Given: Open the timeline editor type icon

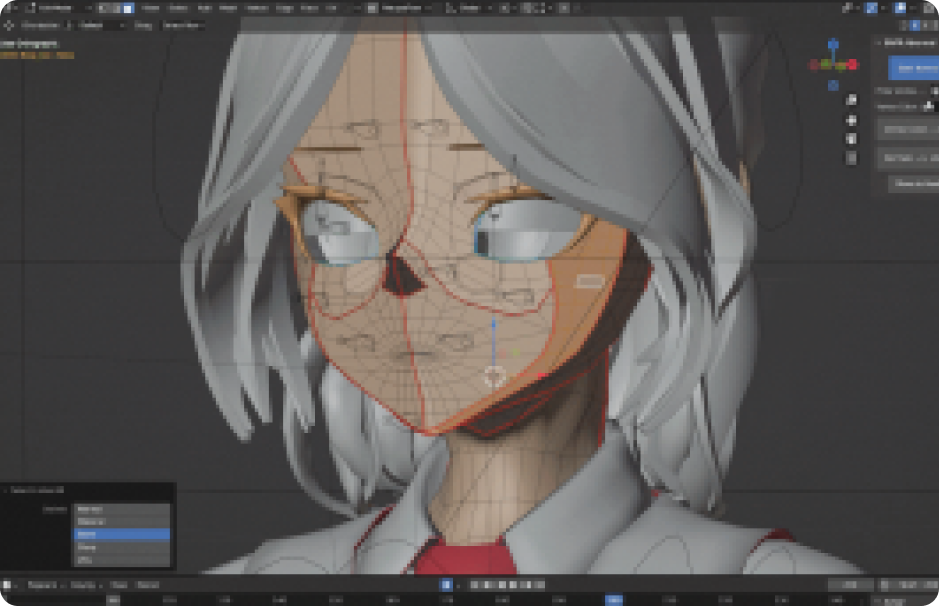Looking at the screenshot, I should [x=8, y=584].
